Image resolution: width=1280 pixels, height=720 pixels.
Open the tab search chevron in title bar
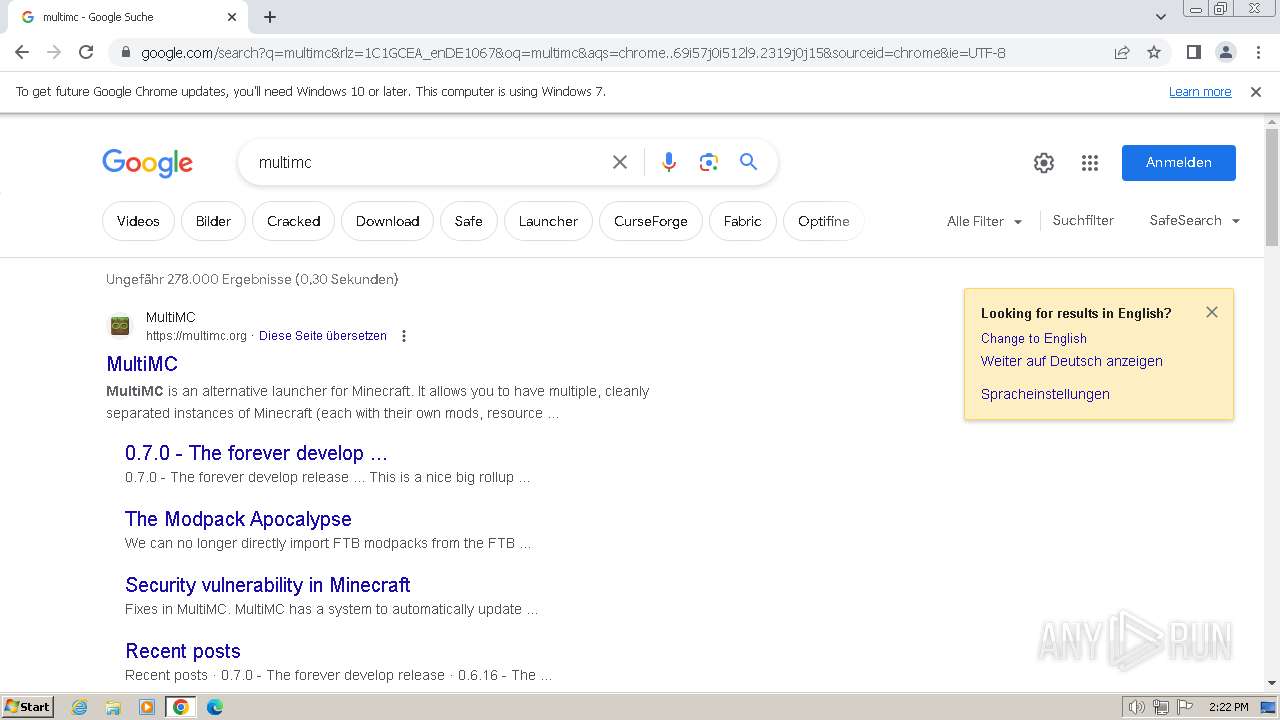(x=1160, y=17)
